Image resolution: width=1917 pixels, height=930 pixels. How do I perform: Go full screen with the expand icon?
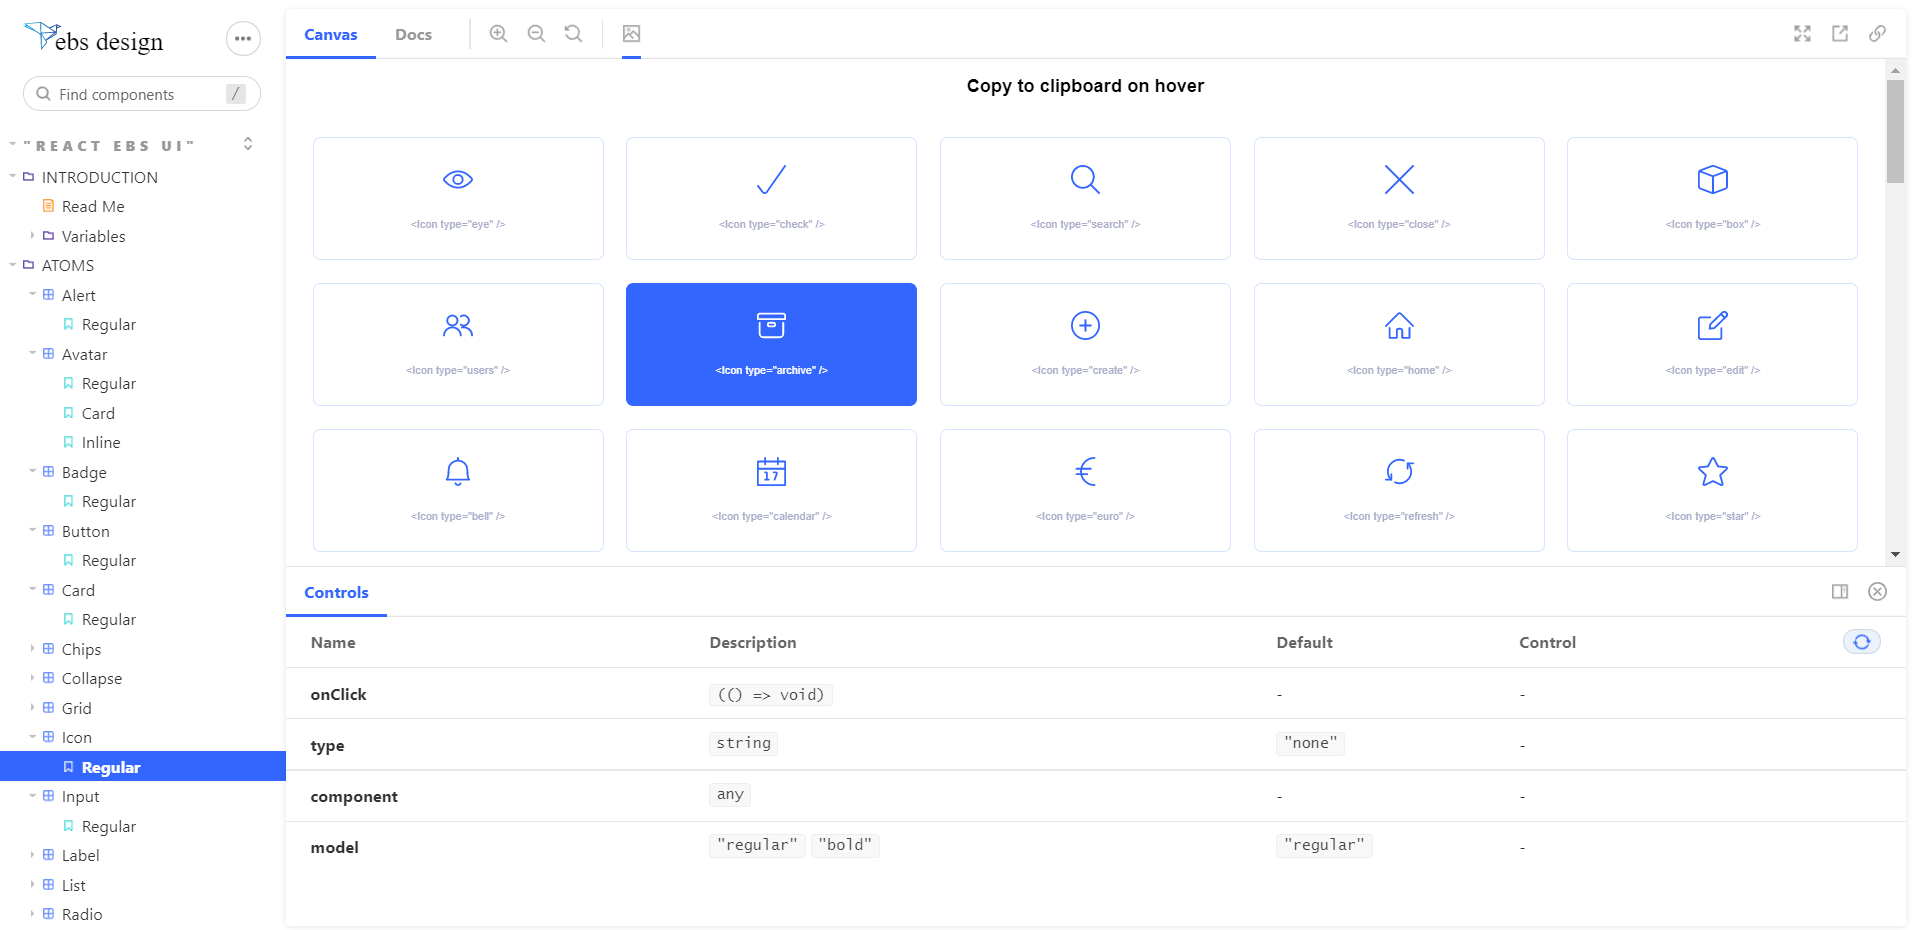[1802, 34]
